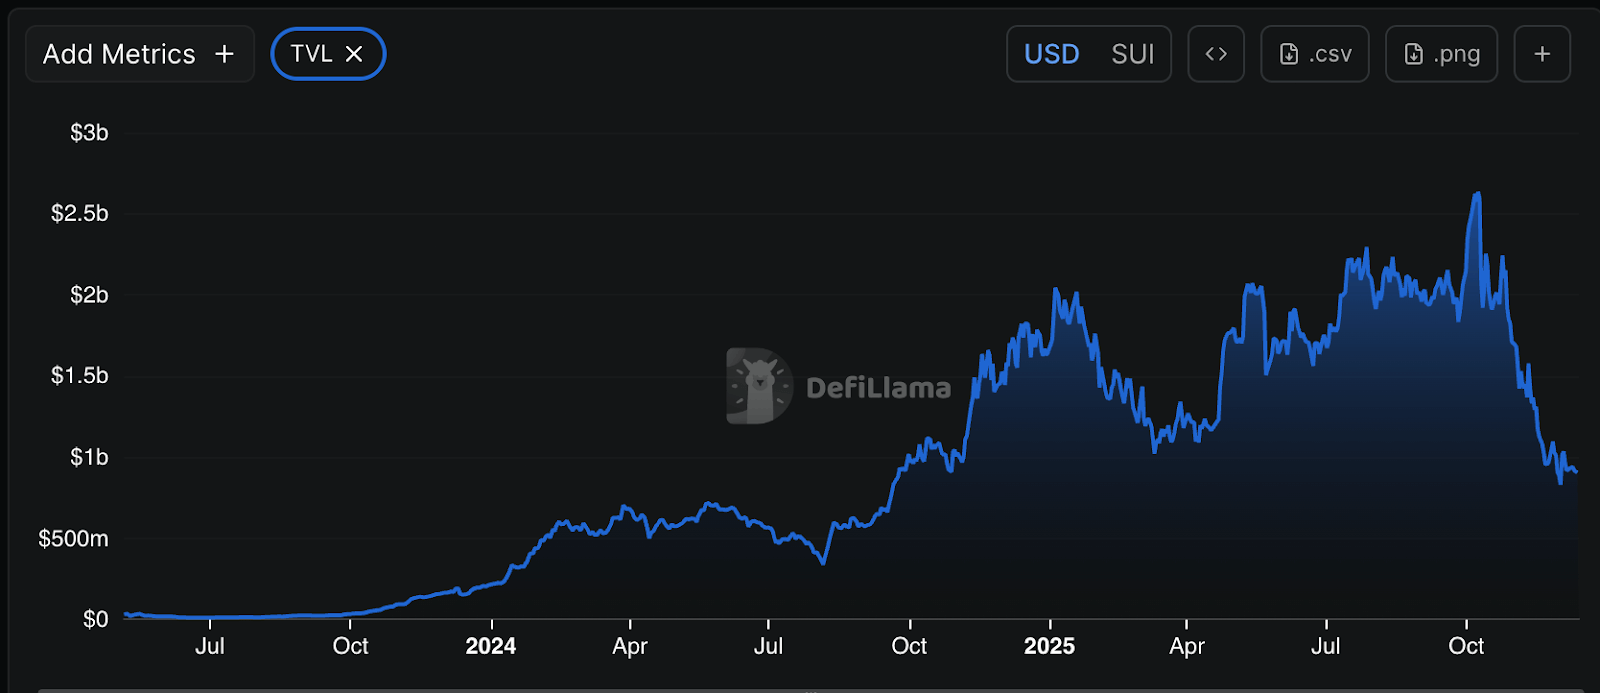Click the bold 2024 x-axis label

(490, 646)
